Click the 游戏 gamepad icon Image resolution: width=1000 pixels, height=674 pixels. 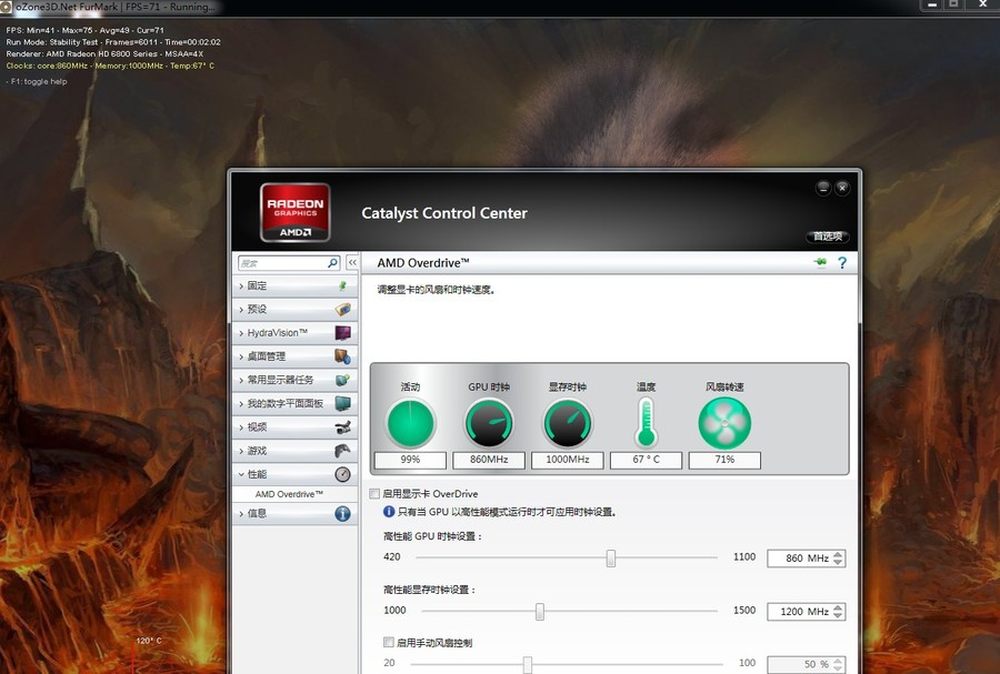[342, 451]
